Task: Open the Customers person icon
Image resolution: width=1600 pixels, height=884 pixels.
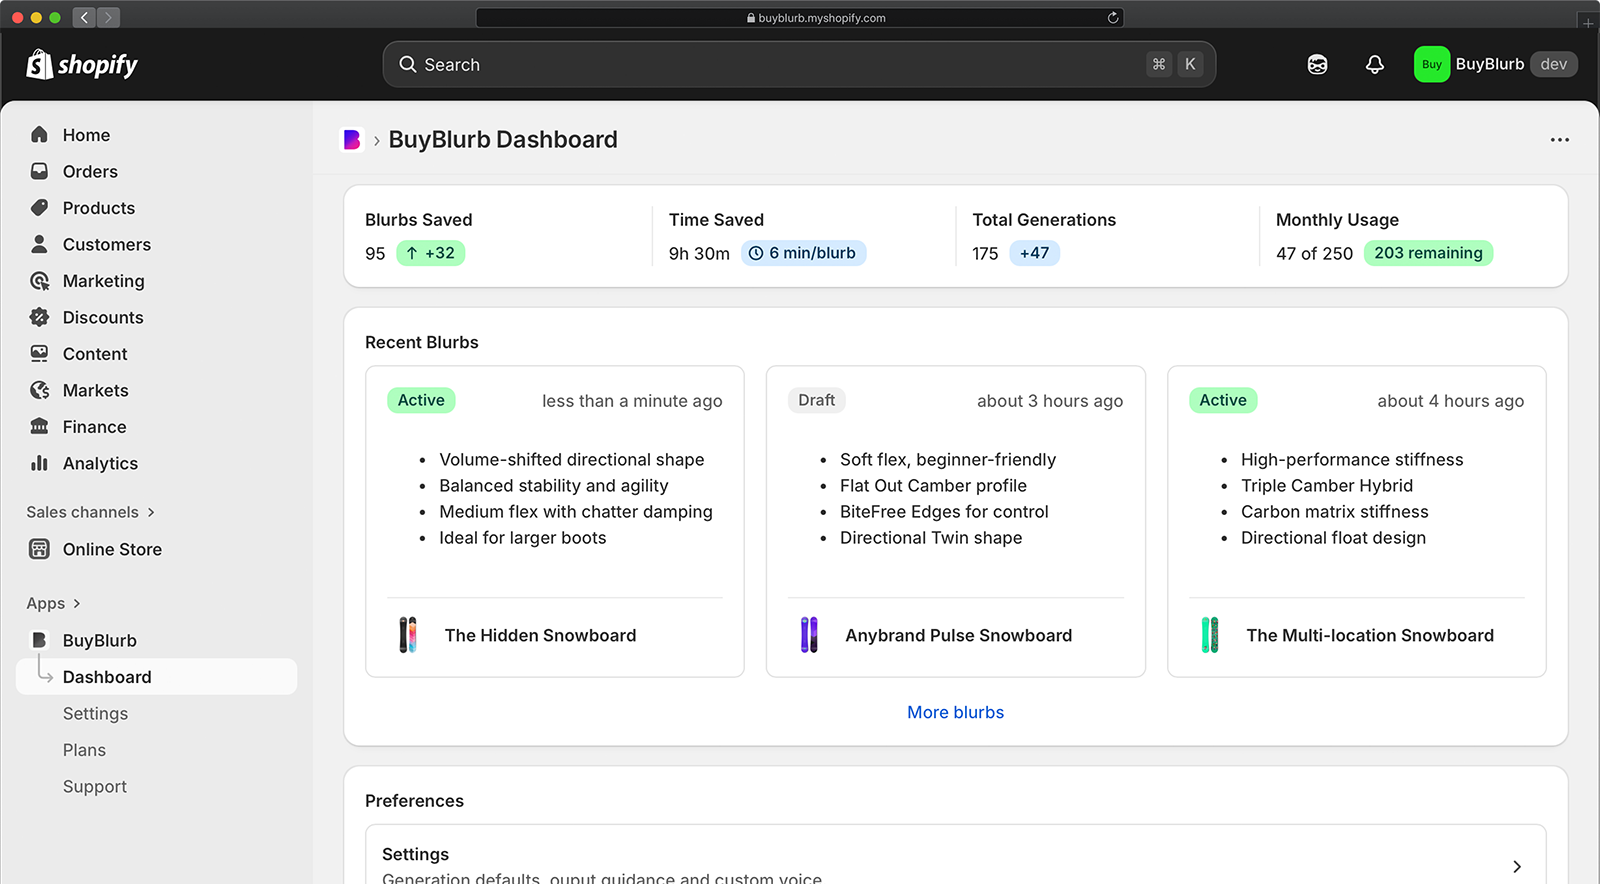Action: point(39,244)
